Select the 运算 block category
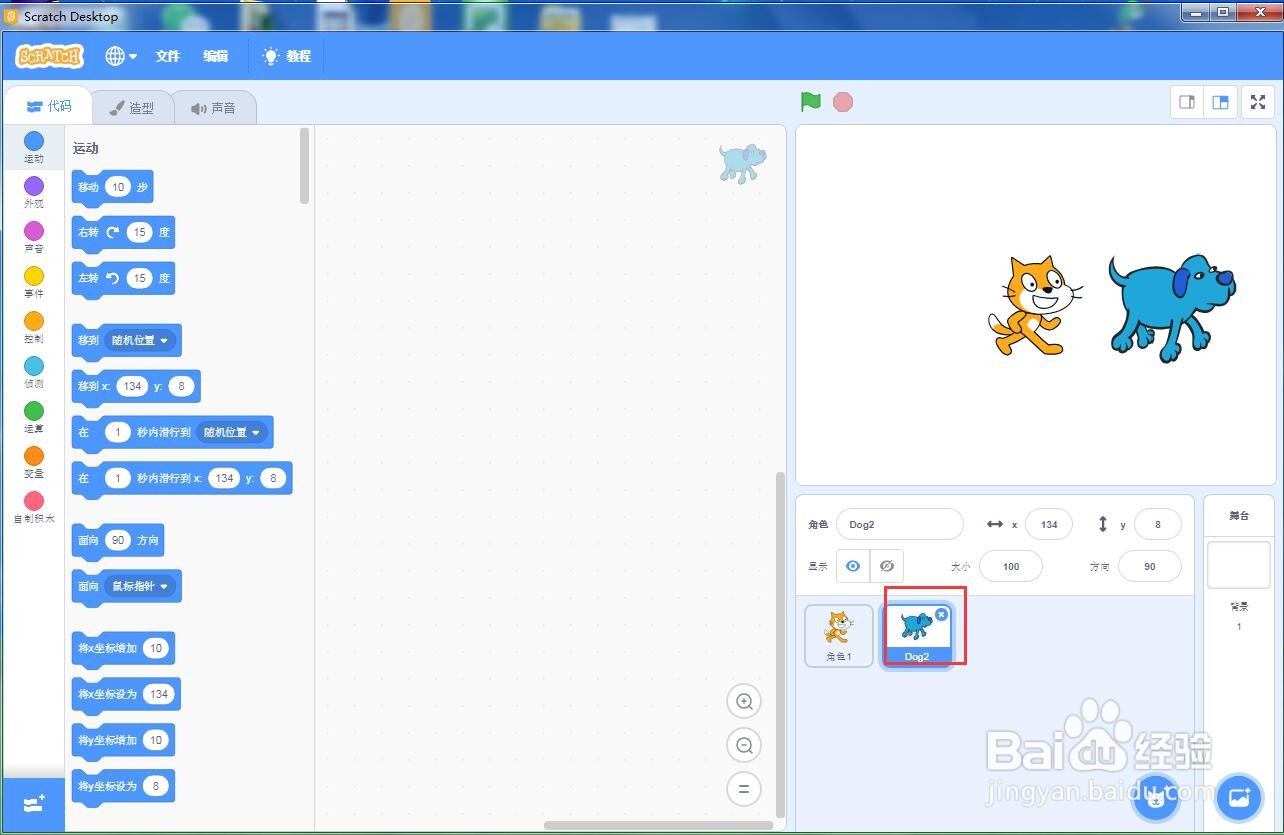 click(x=34, y=417)
